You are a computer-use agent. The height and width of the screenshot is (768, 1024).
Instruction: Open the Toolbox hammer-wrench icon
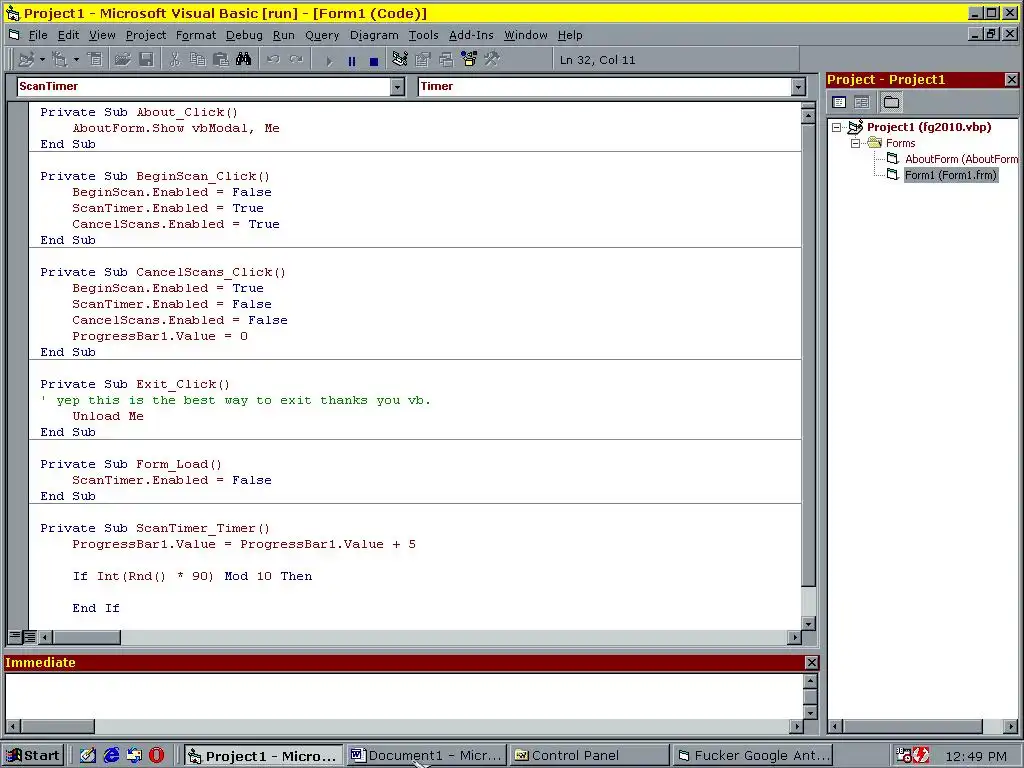pos(492,59)
